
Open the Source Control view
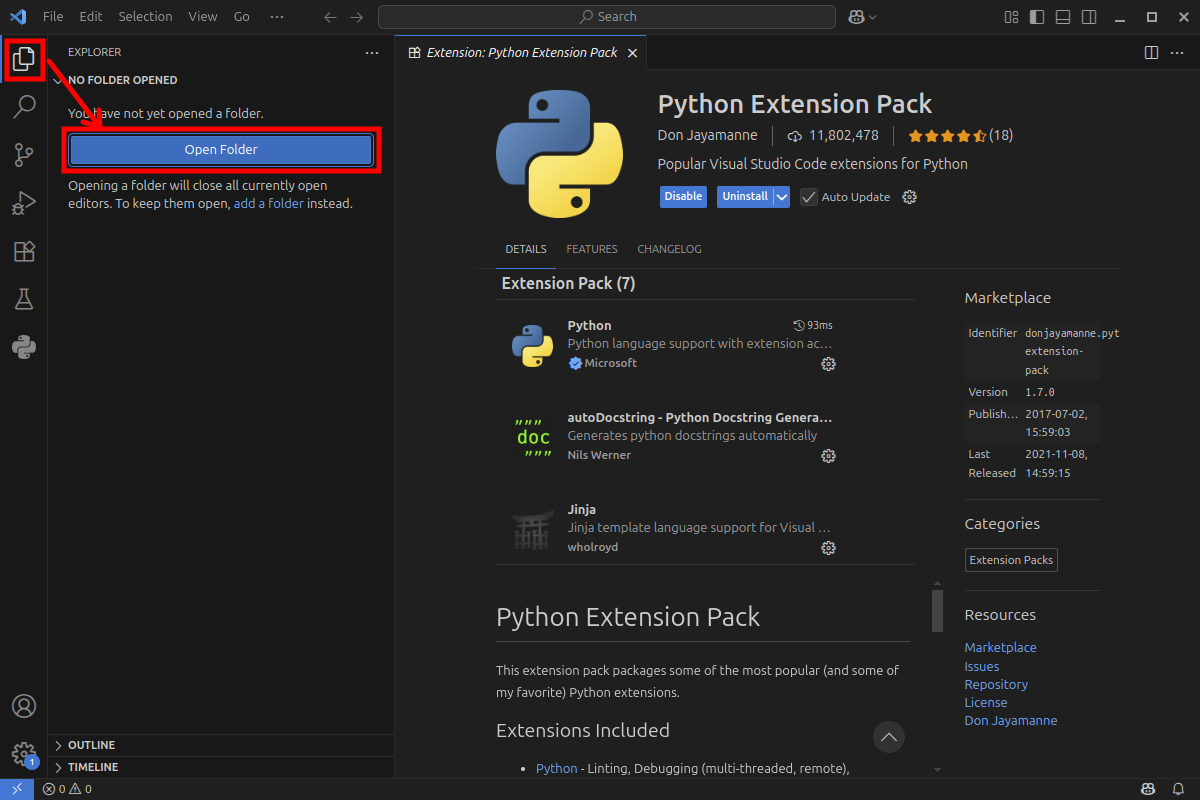point(23,154)
